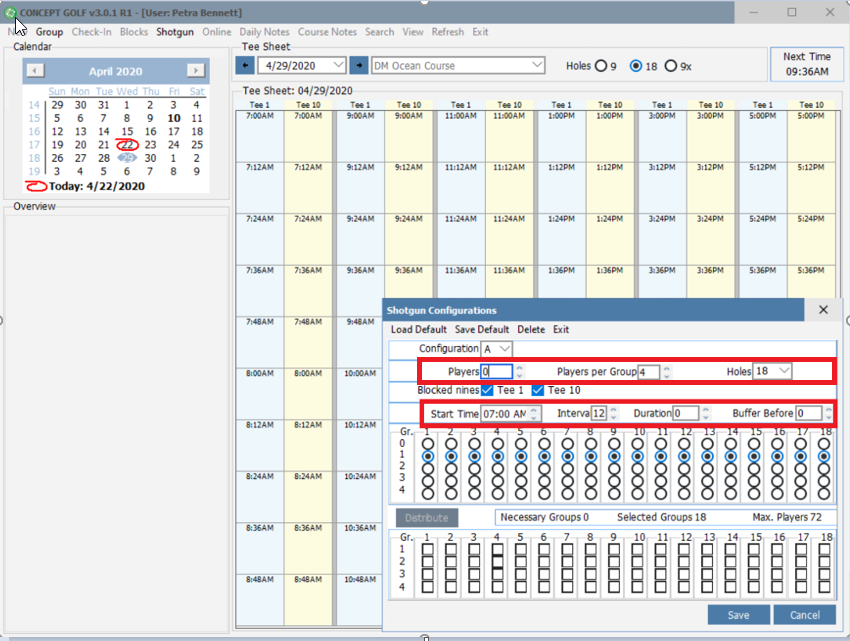Select April 22 in the calendar
This screenshot has height=641, width=850.
[x=127, y=145]
